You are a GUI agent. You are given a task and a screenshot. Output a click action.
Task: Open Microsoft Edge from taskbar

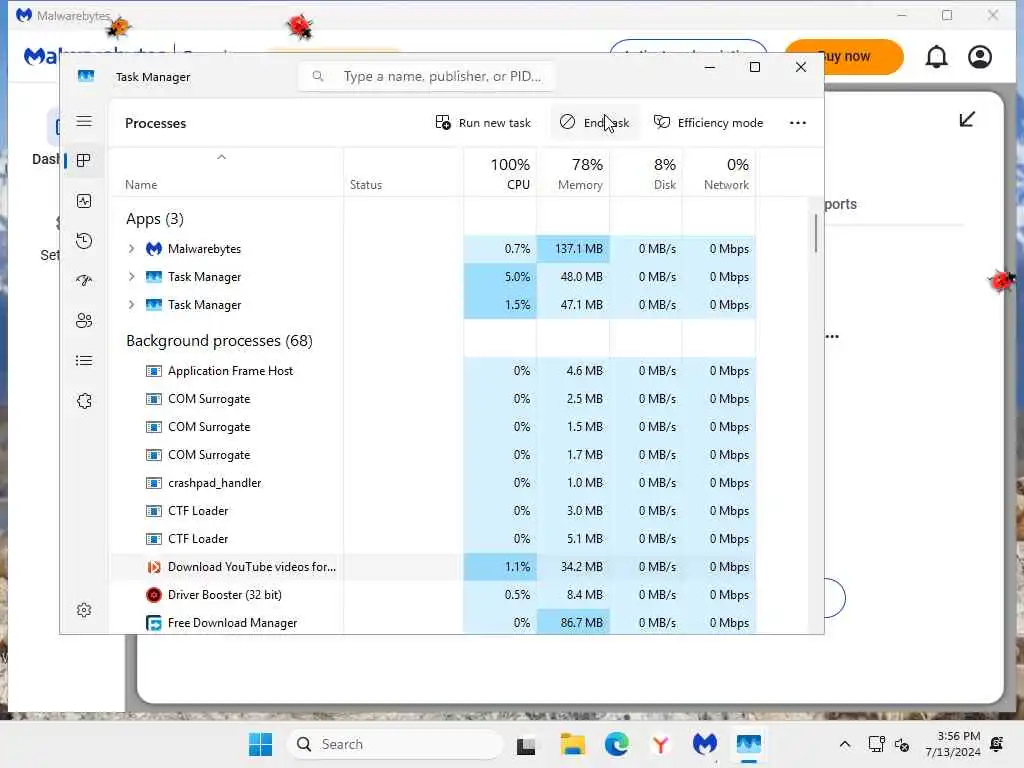616,744
